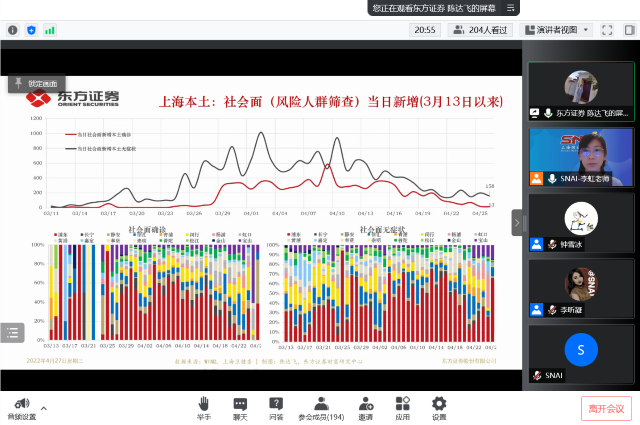Toggle audio settings (音频设置) speaker button

[x=17, y=403]
